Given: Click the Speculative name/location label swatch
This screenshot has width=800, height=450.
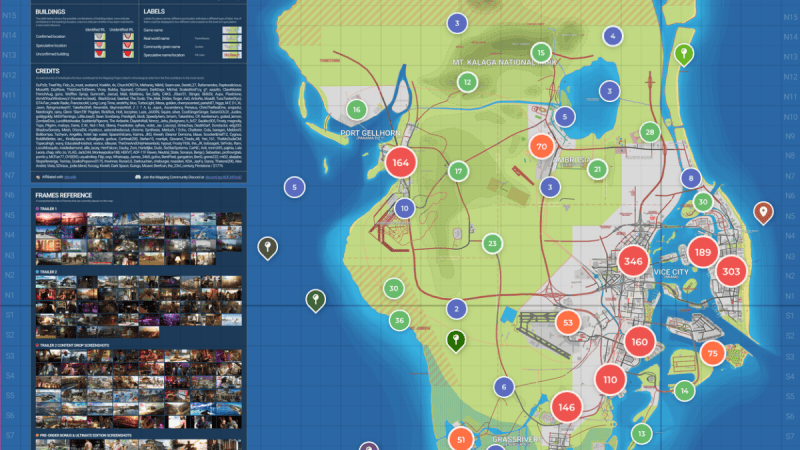Looking at the screenshot, I should [x=232, y=55].
